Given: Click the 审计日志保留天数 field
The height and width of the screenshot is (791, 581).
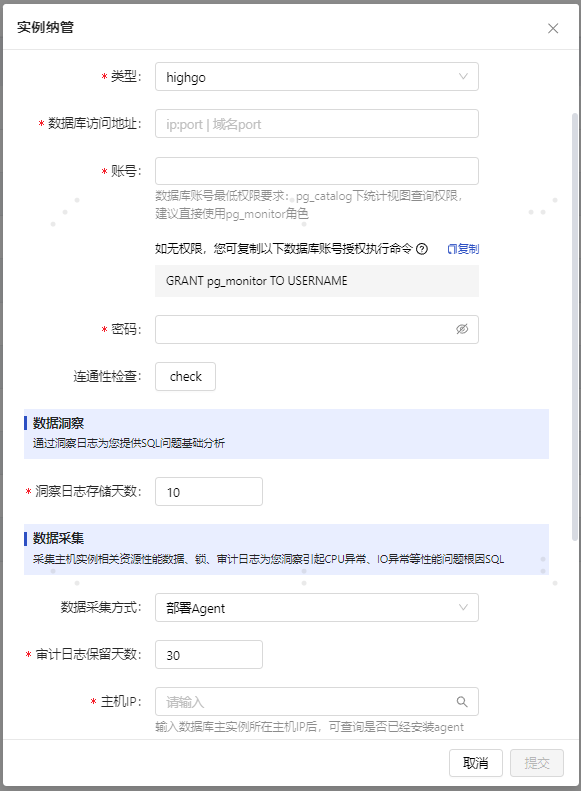Looking at the screenshot, I should point(209,655).
